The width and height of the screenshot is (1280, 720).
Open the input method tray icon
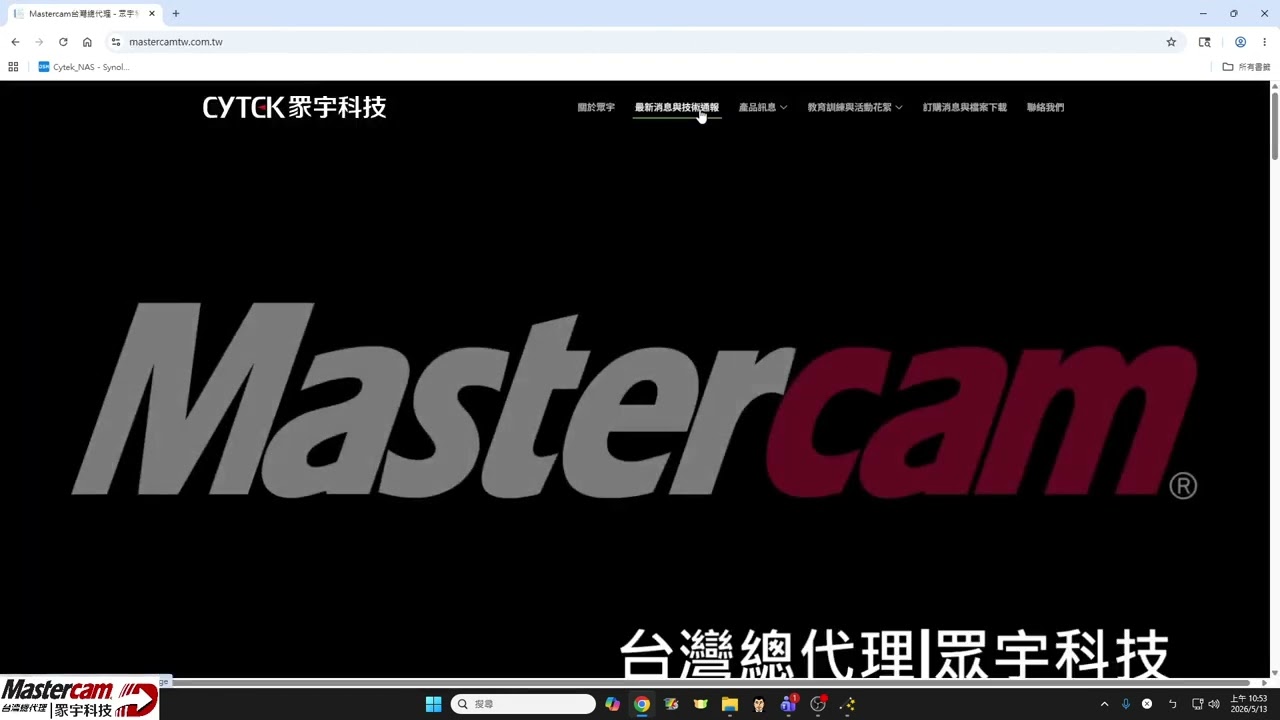[1173, 704]
